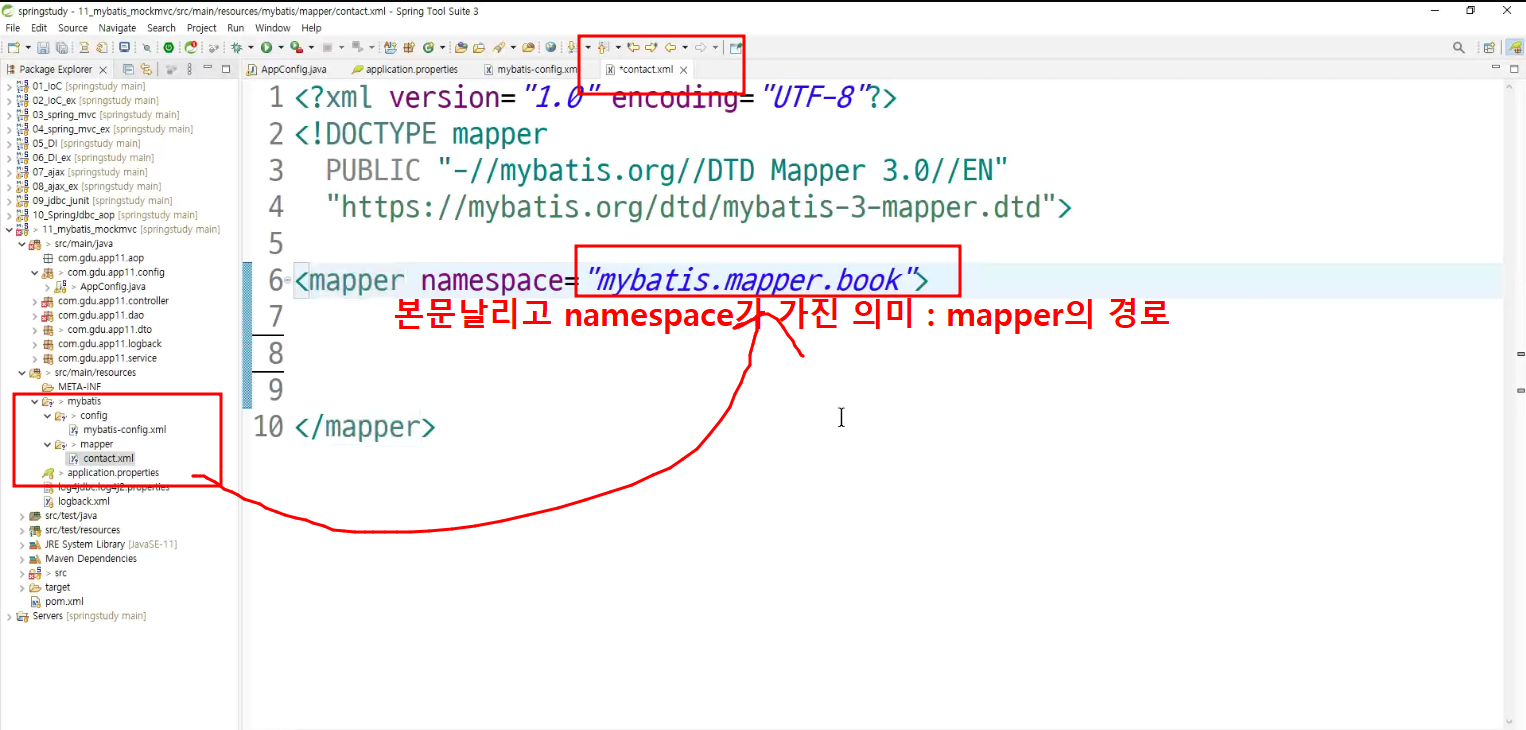This screenshot has width=1526, height=730.
Task: Switch to the Spring perspective icon
Action: (1515, 47)
